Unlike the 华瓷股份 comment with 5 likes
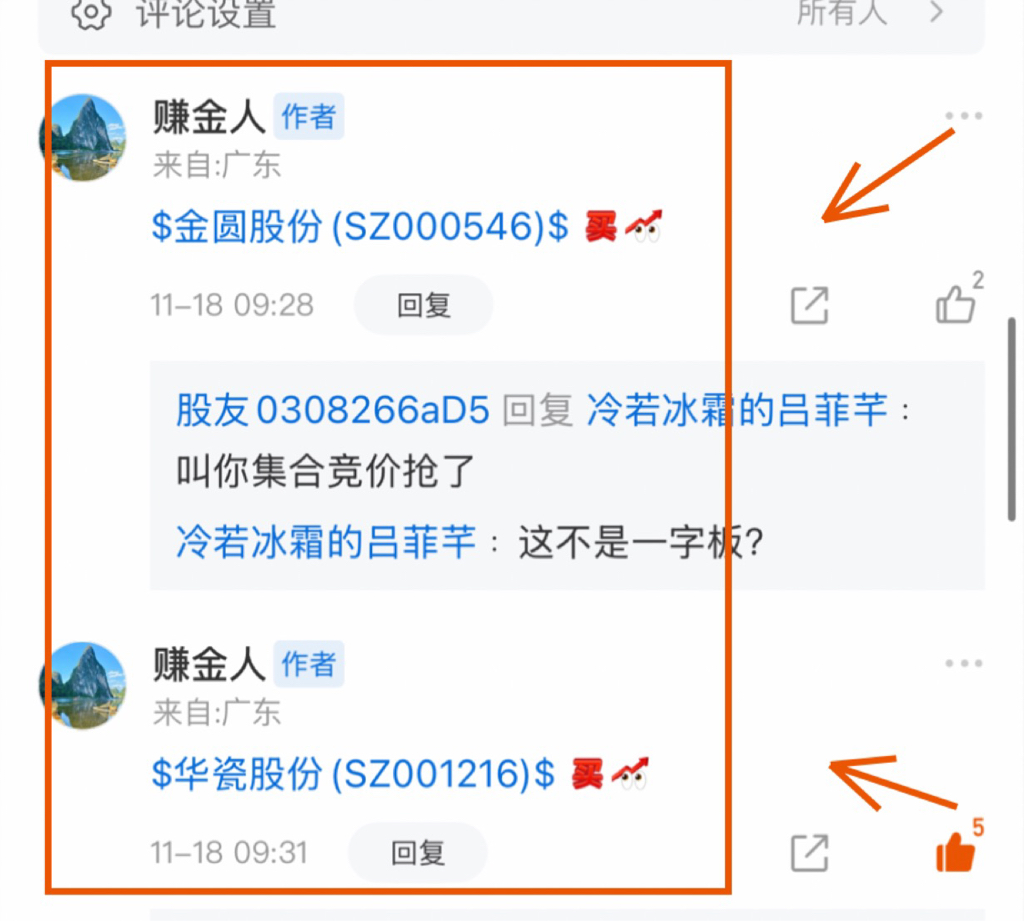Viewport: 1024px width, 921px height. (x=955, y=851)
